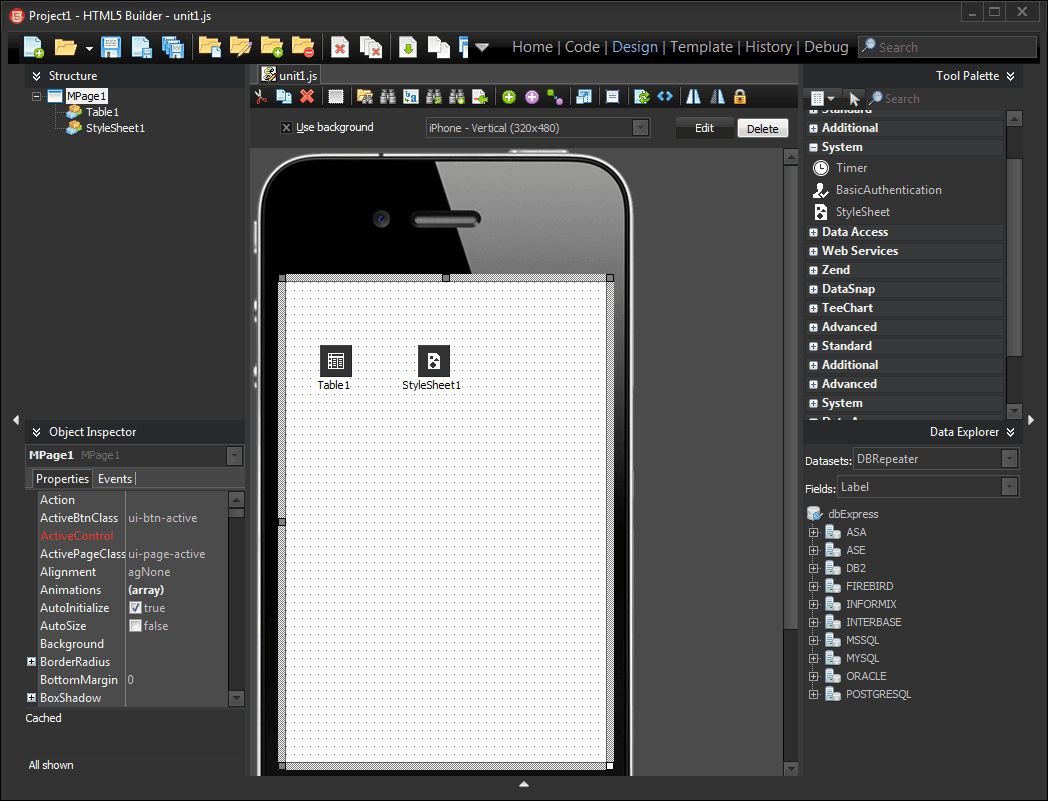Open the Template view
This screenshot has width=1048, height=801.
point(701,47)
